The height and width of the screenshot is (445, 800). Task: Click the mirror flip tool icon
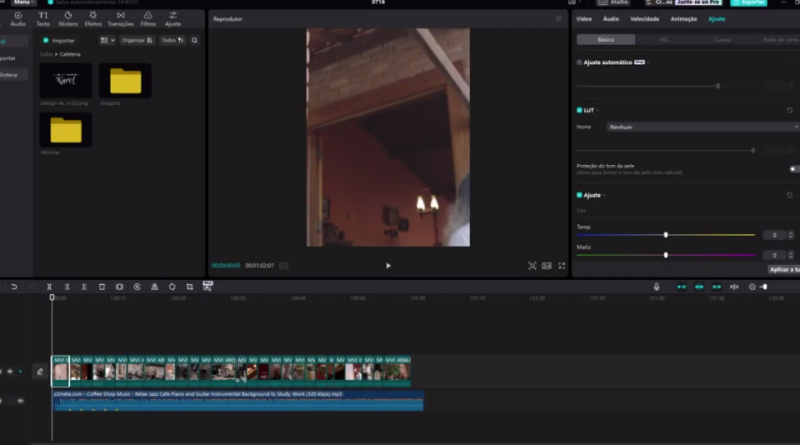coord(155,287)
